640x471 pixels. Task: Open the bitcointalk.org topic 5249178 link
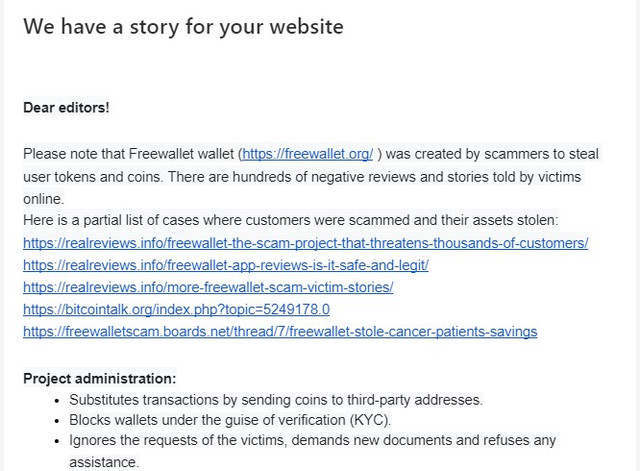click(x=176, y=309)
